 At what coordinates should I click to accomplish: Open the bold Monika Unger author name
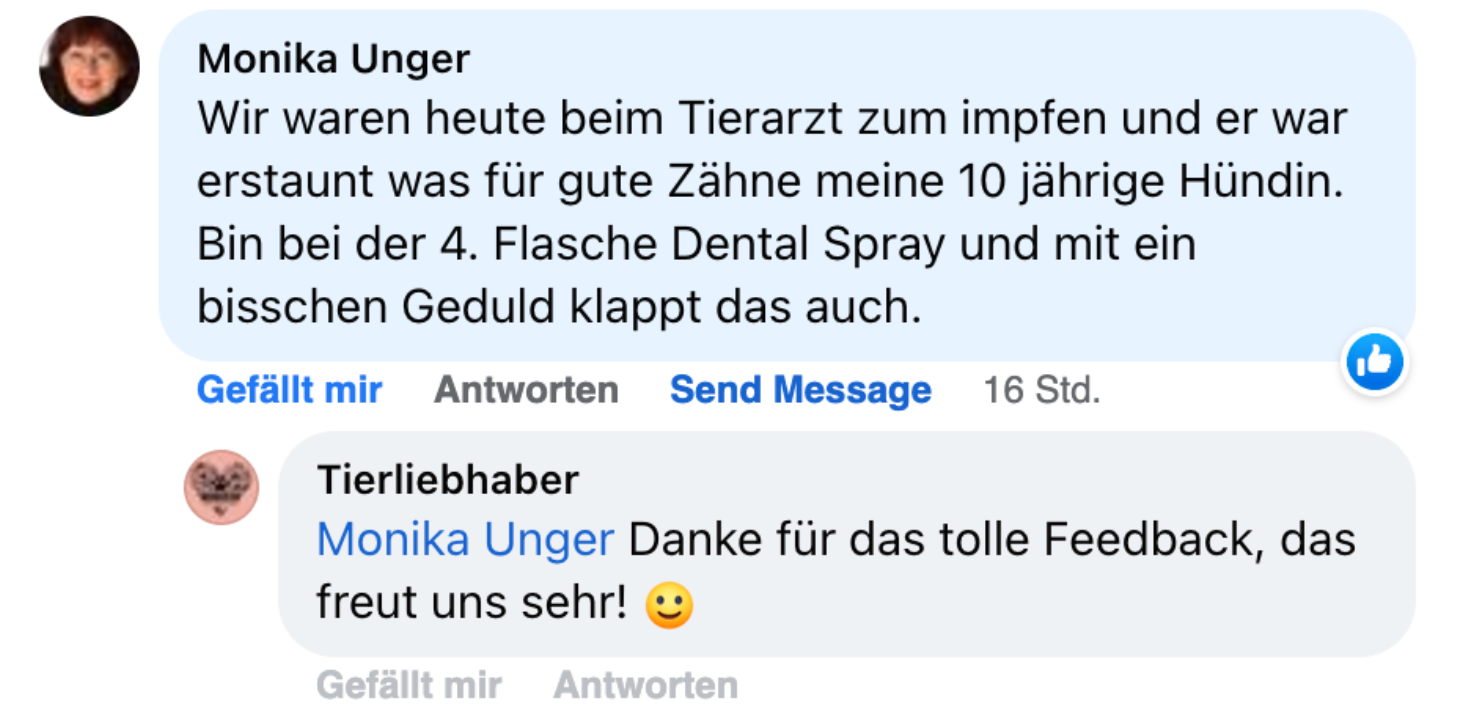coord(334,59)
